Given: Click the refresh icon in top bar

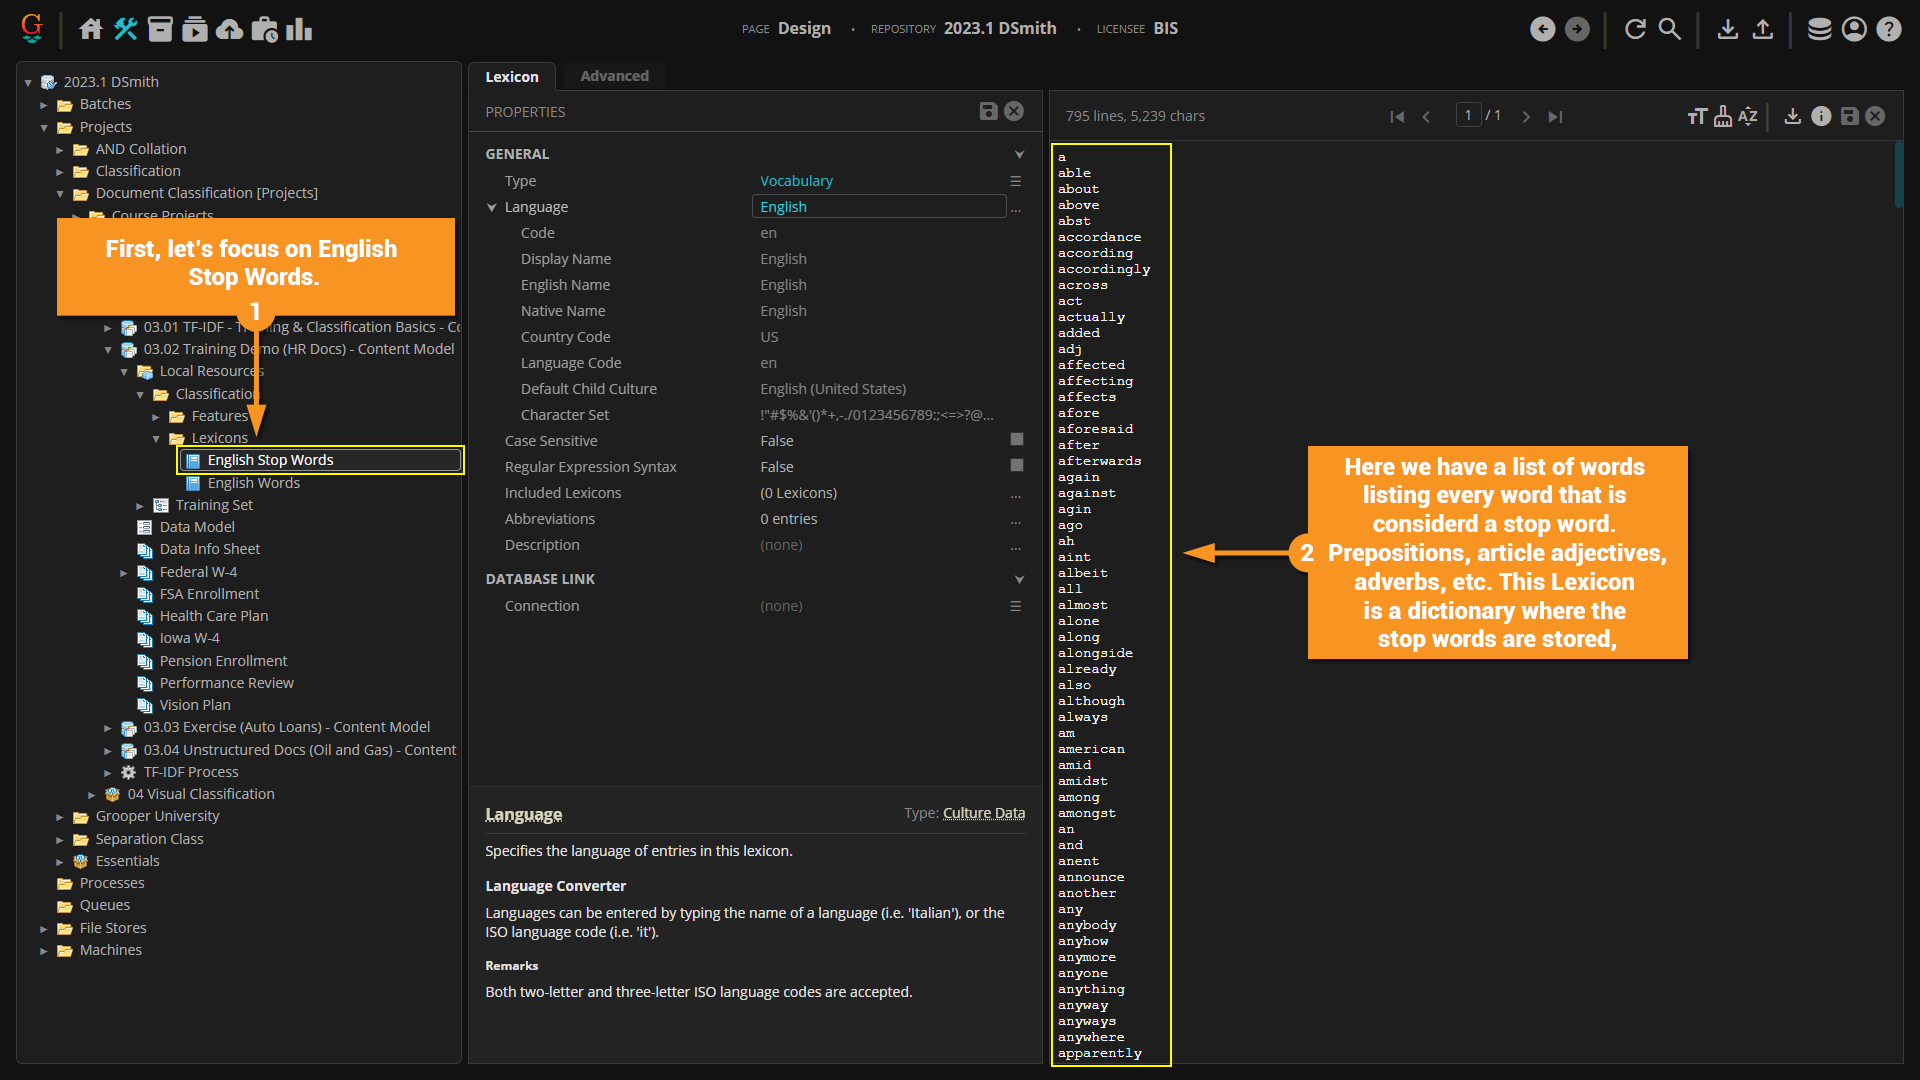Looking at the screenshot, I should coord(1635,29).
